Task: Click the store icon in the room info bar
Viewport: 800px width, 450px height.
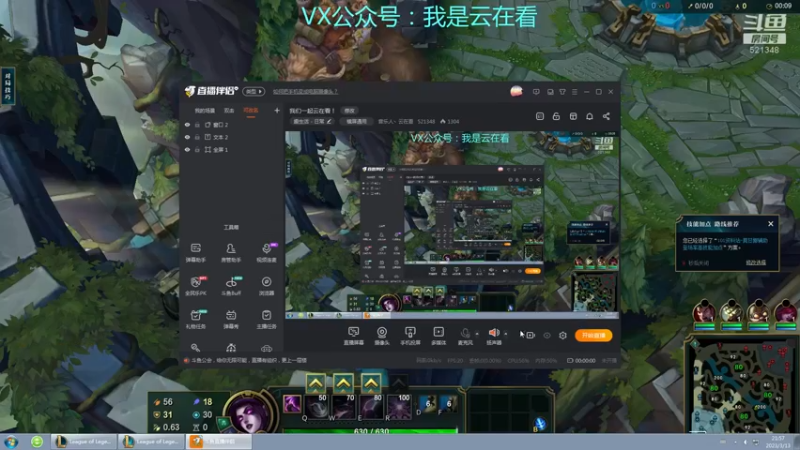Action: pos(573,116)
